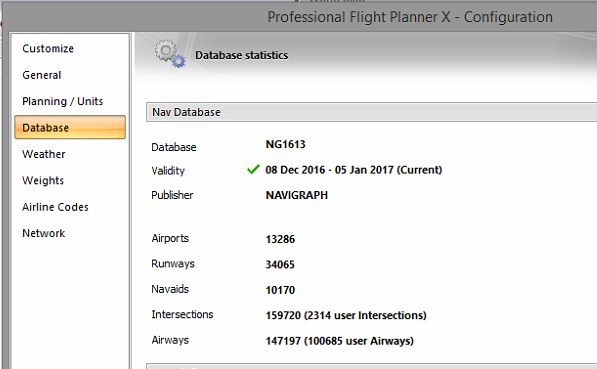Open the Network settings page

44,233
